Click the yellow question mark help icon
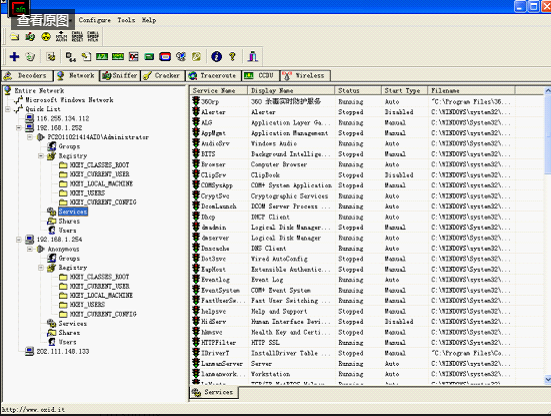The height and width of the screenshot is (416, 551). pos(232,57)
